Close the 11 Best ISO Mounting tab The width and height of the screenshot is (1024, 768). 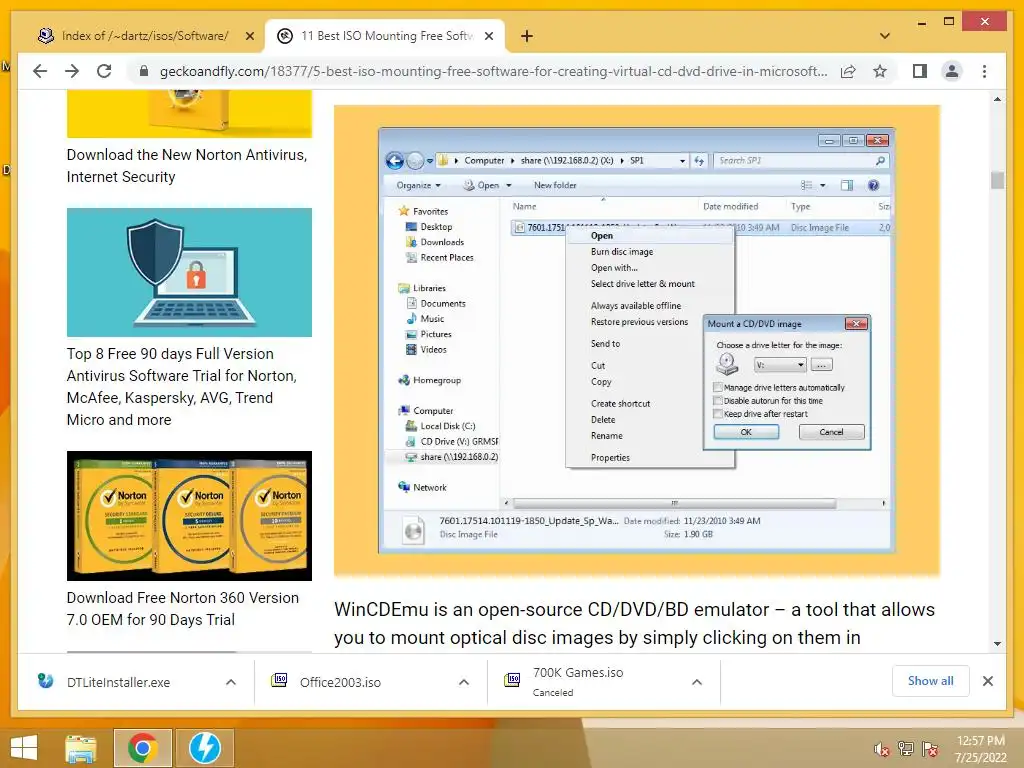(488, 36)
